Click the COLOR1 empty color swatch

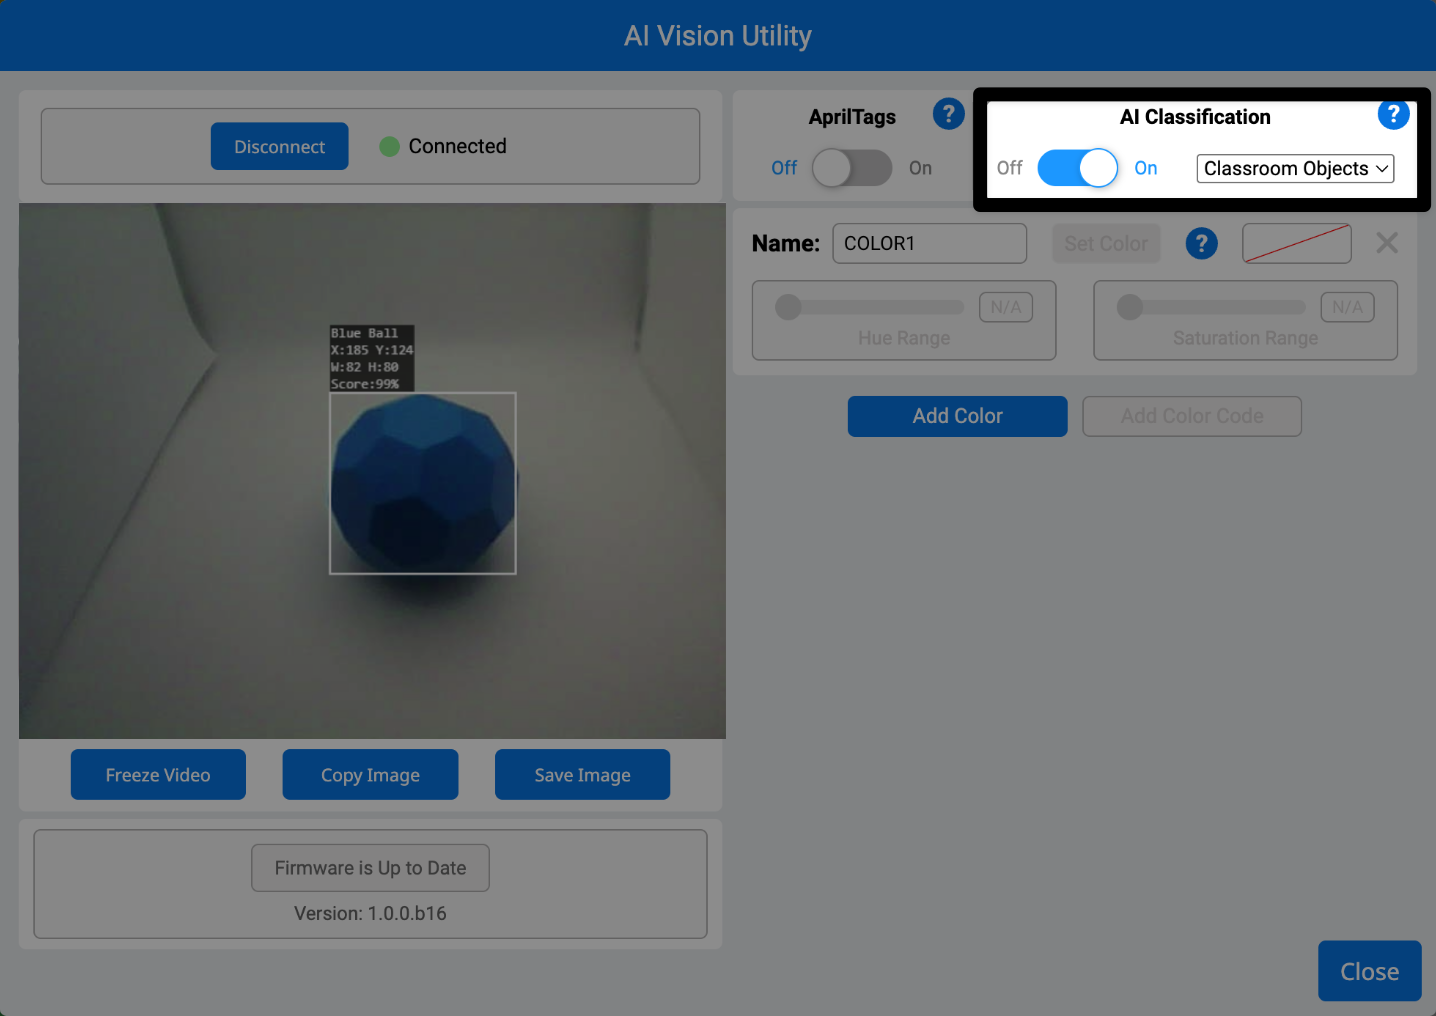1296,243
